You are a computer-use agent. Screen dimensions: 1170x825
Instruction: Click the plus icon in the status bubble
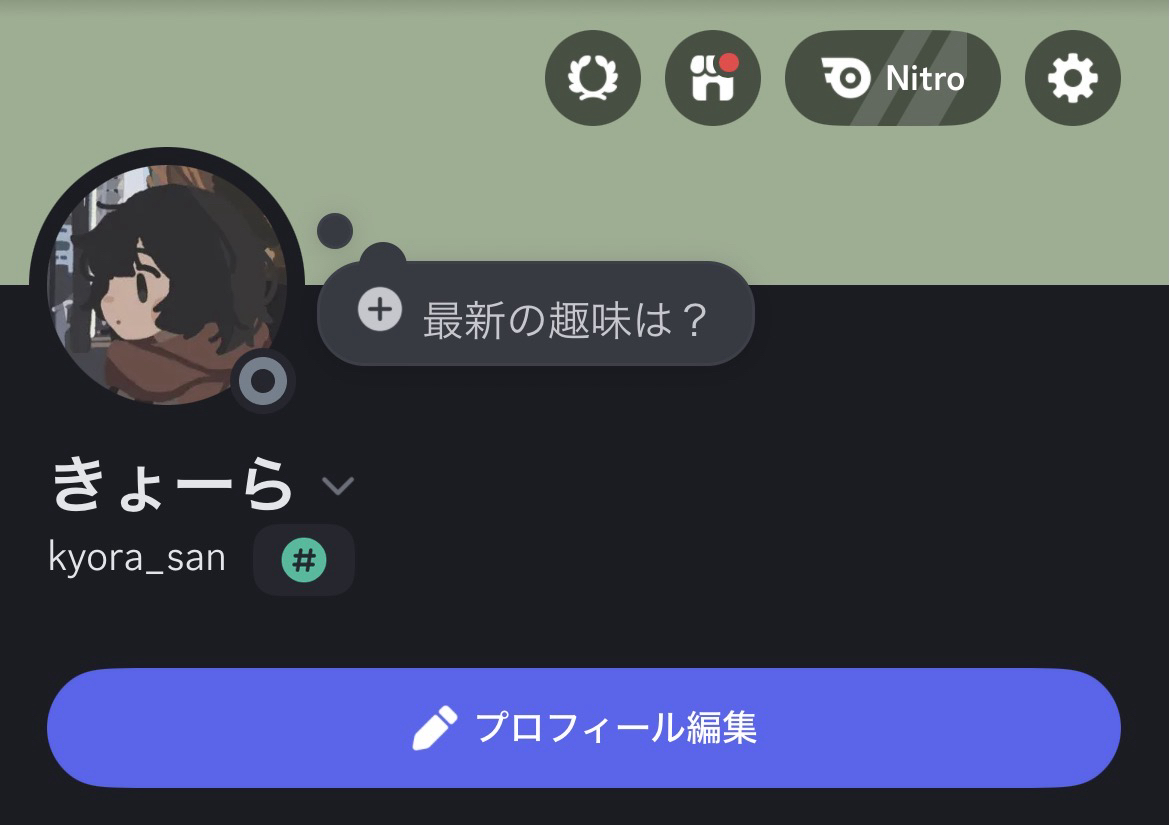tap(380, 309)
